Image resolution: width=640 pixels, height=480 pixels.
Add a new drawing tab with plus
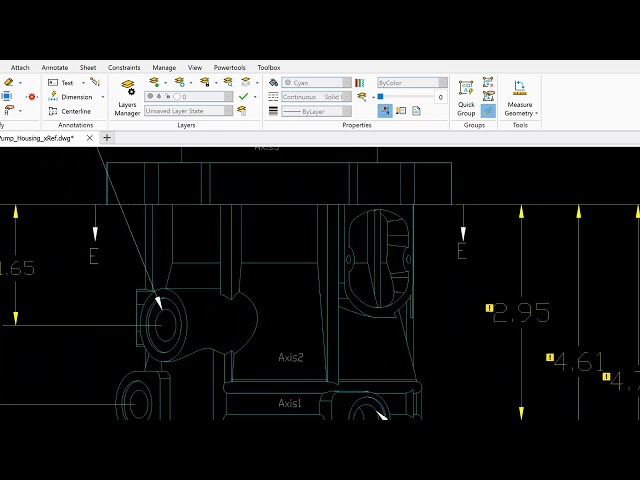tap(107, 138)
